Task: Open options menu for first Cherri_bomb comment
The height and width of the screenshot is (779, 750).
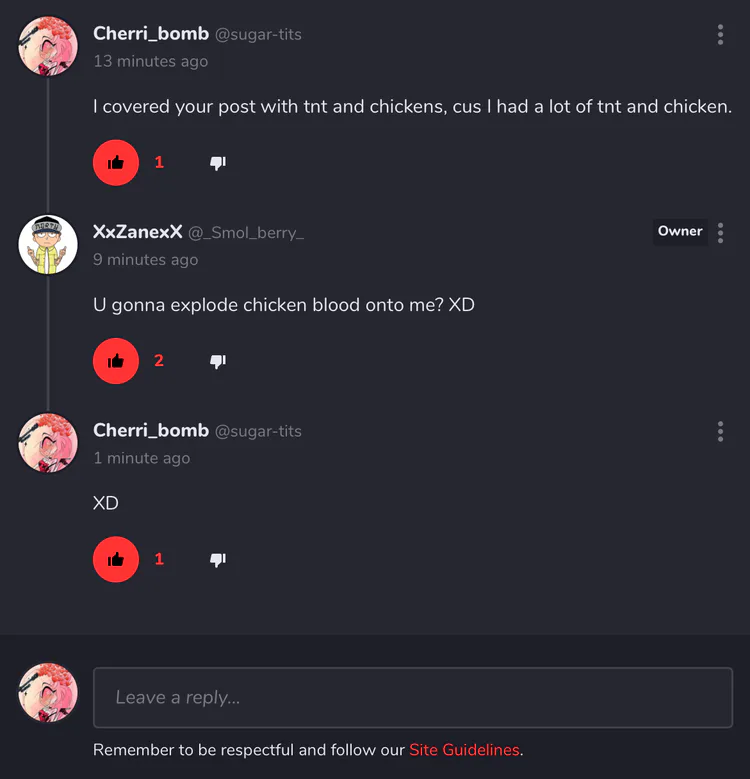Action: click(720, 35)
